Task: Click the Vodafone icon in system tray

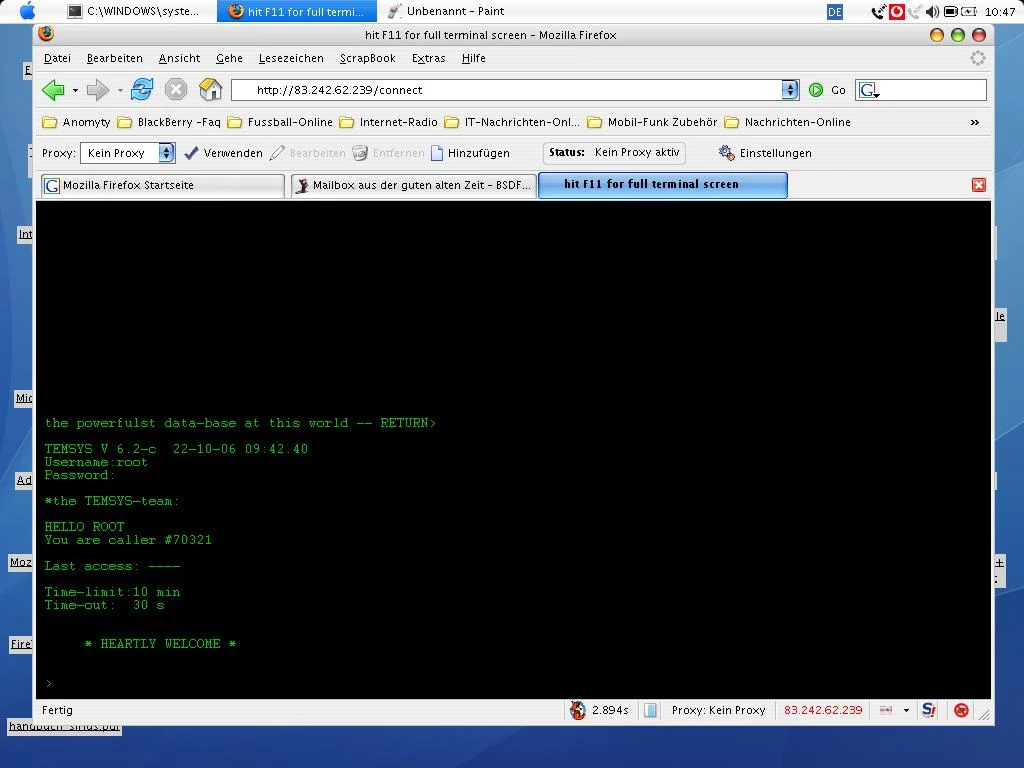Action: tap(897, 11)
